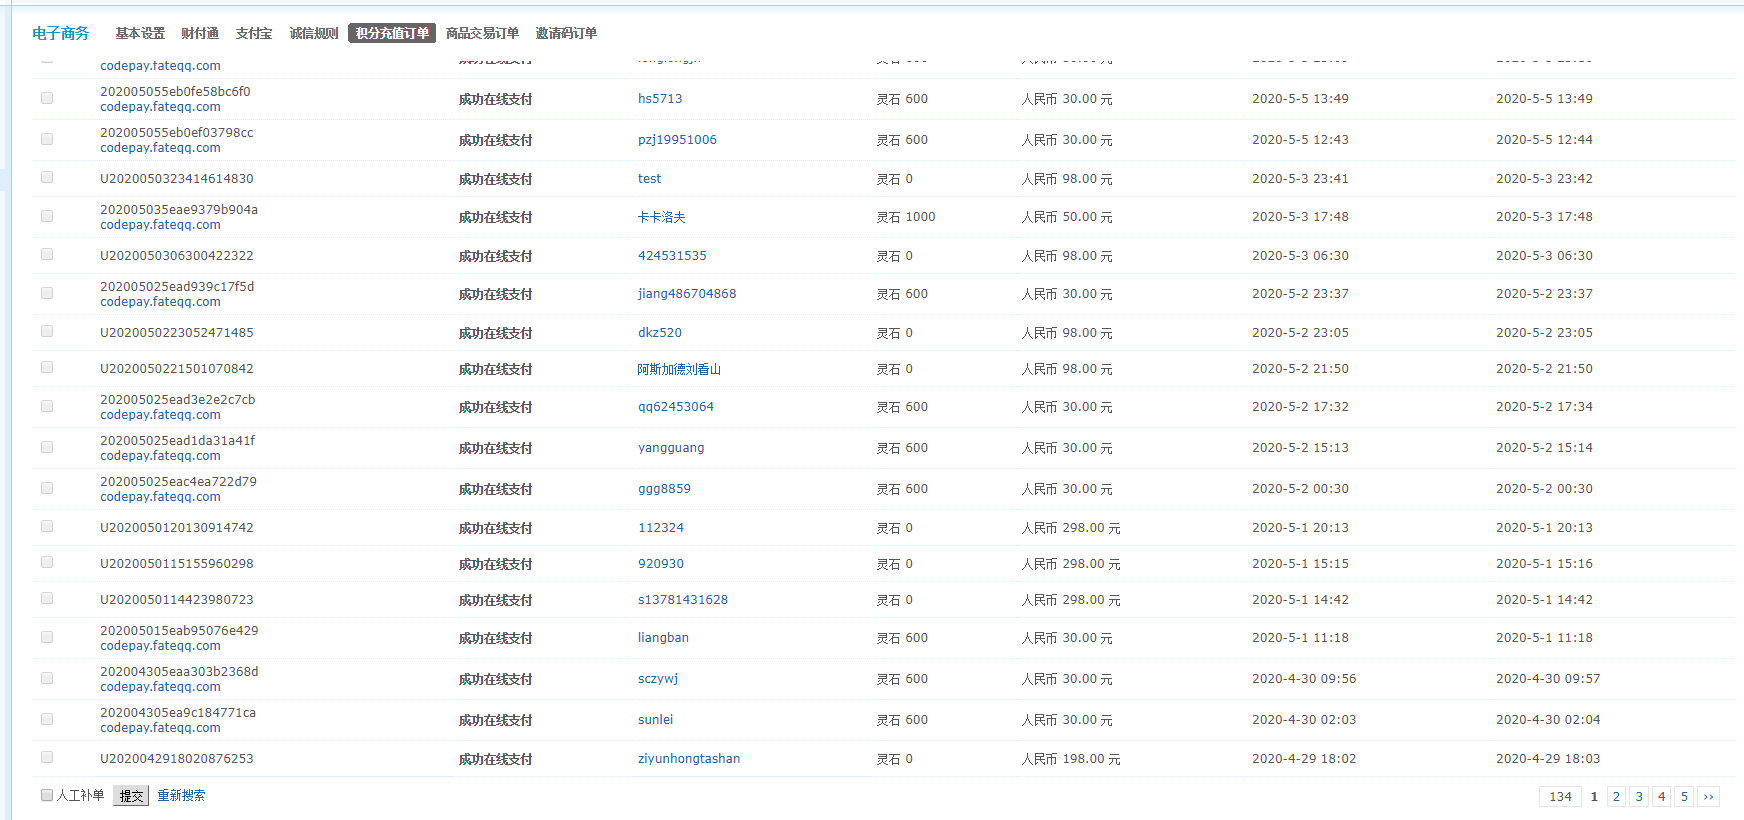1744x820 pixels.
Task: Click order ID 202005015eab95076e429
Action: pyautogui.click(x=179, y=631)
